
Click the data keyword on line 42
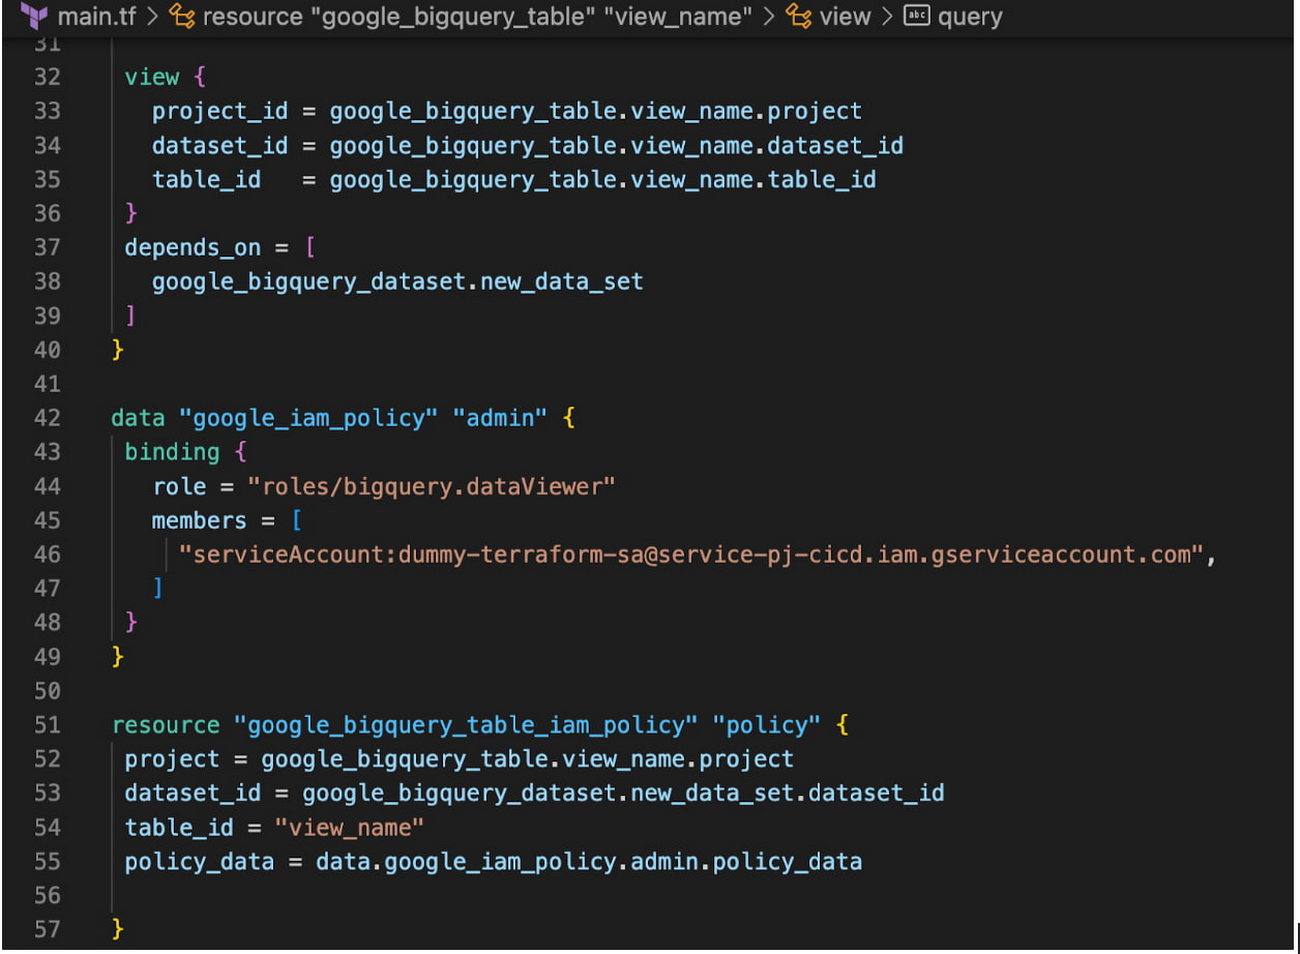pos(138,418)
